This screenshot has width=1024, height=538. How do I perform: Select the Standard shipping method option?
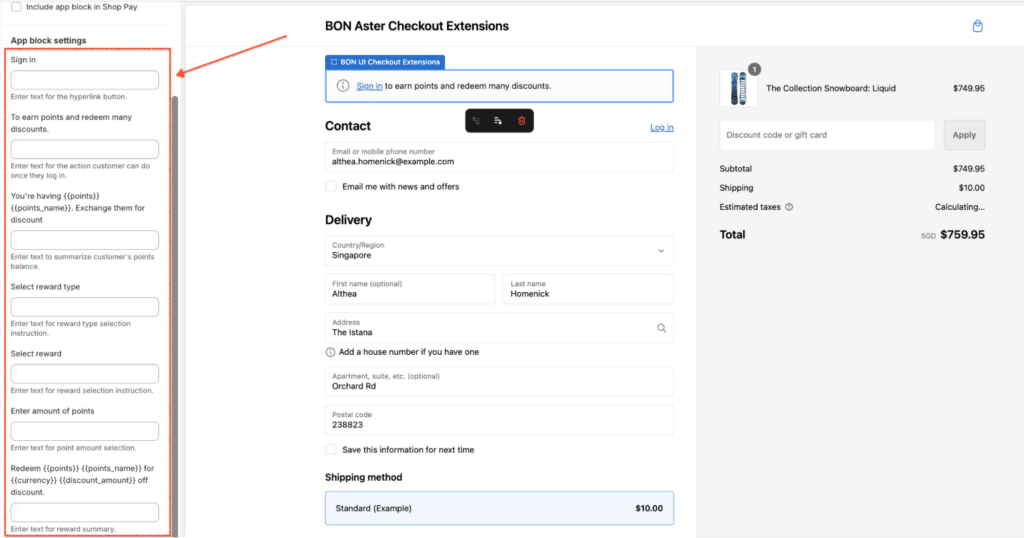pos(499,508)
